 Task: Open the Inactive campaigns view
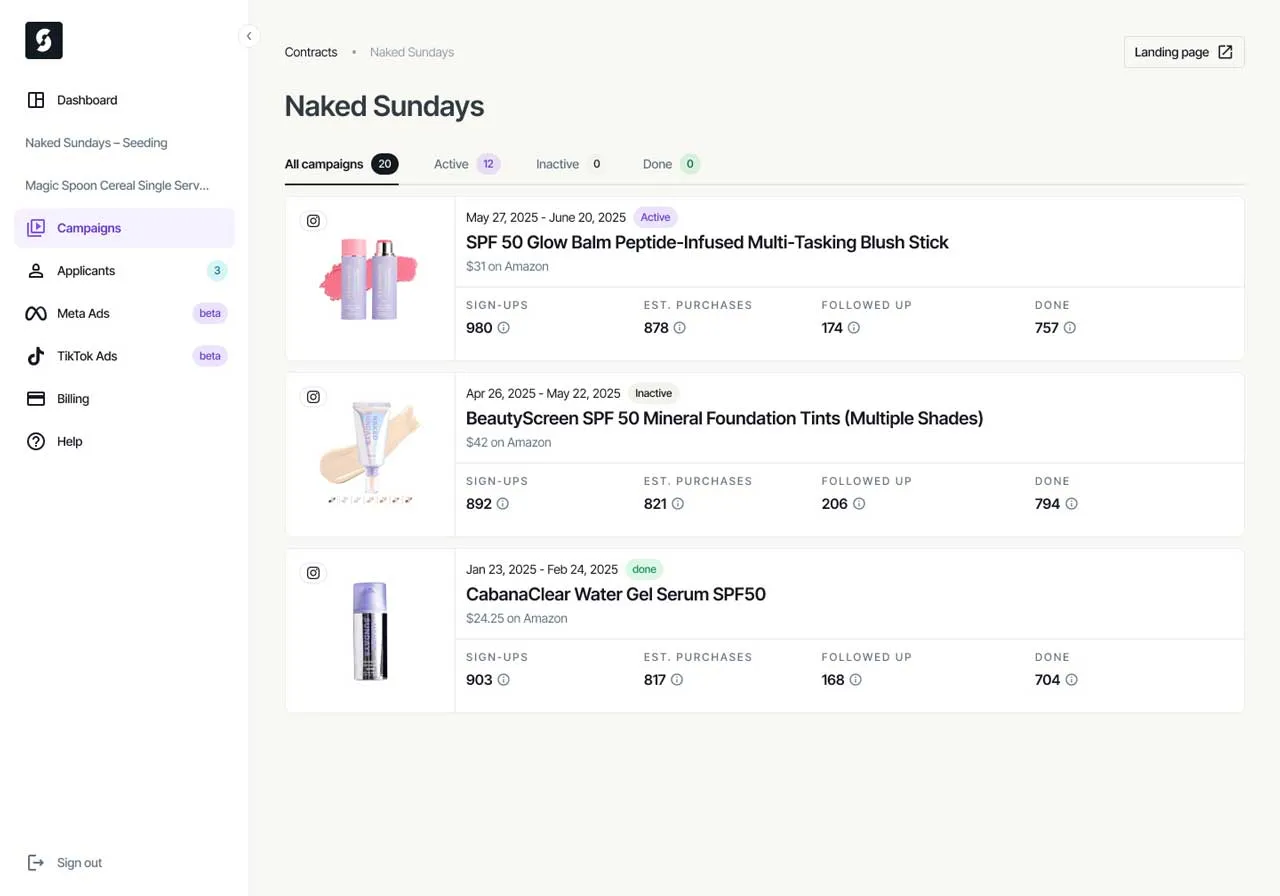(557, 164)
